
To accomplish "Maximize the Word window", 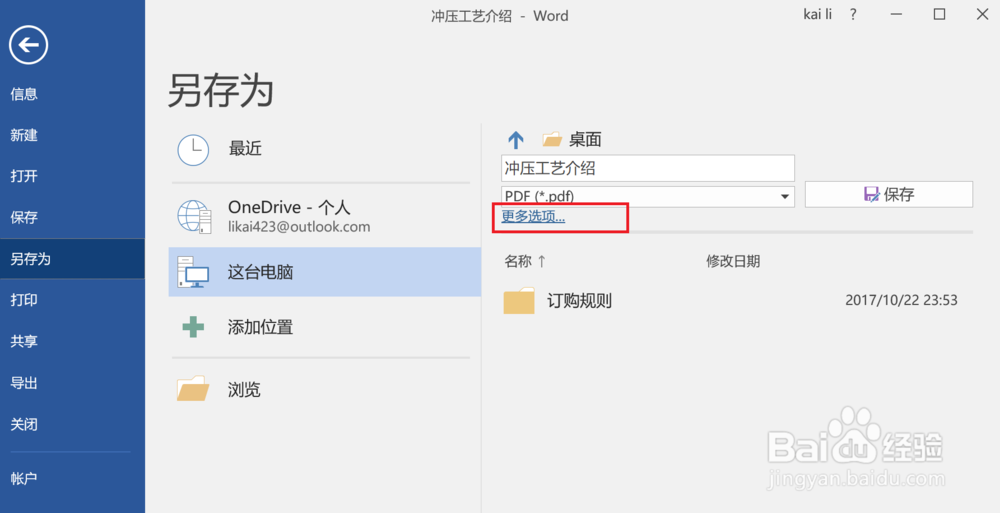I will pyautogui.click(x=939, y=15).
